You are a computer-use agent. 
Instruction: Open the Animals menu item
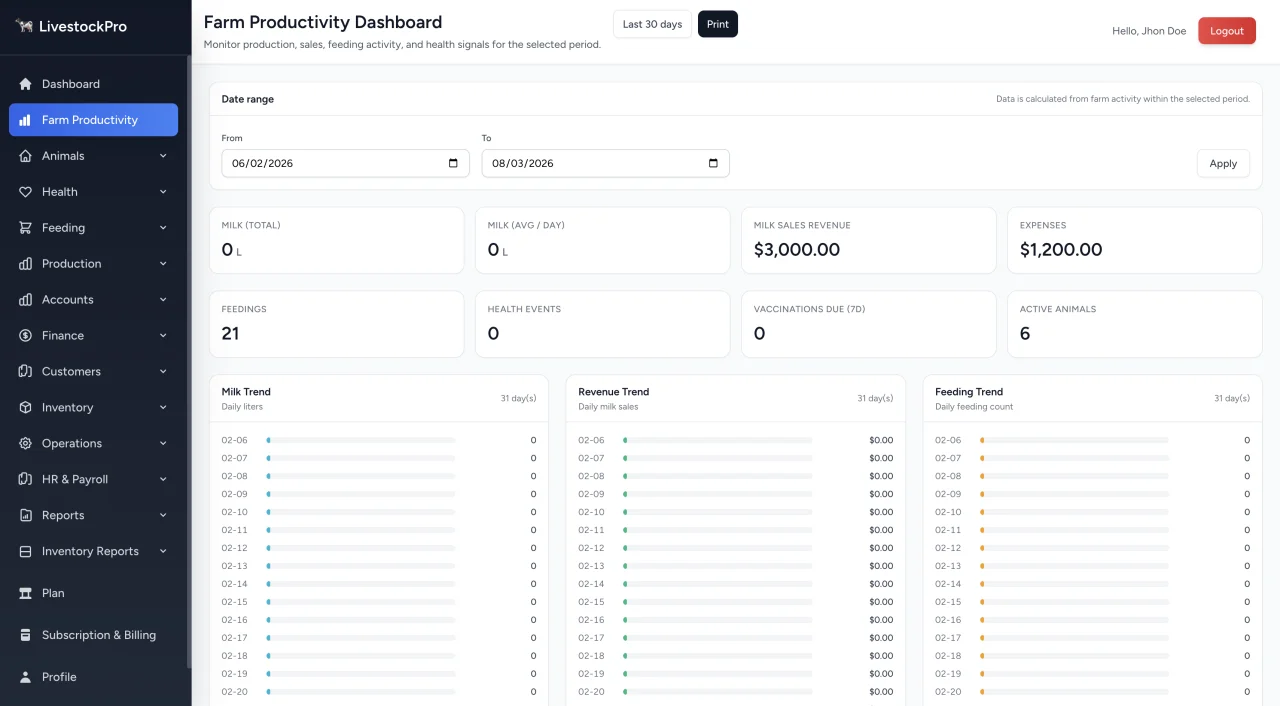(93, 156)
